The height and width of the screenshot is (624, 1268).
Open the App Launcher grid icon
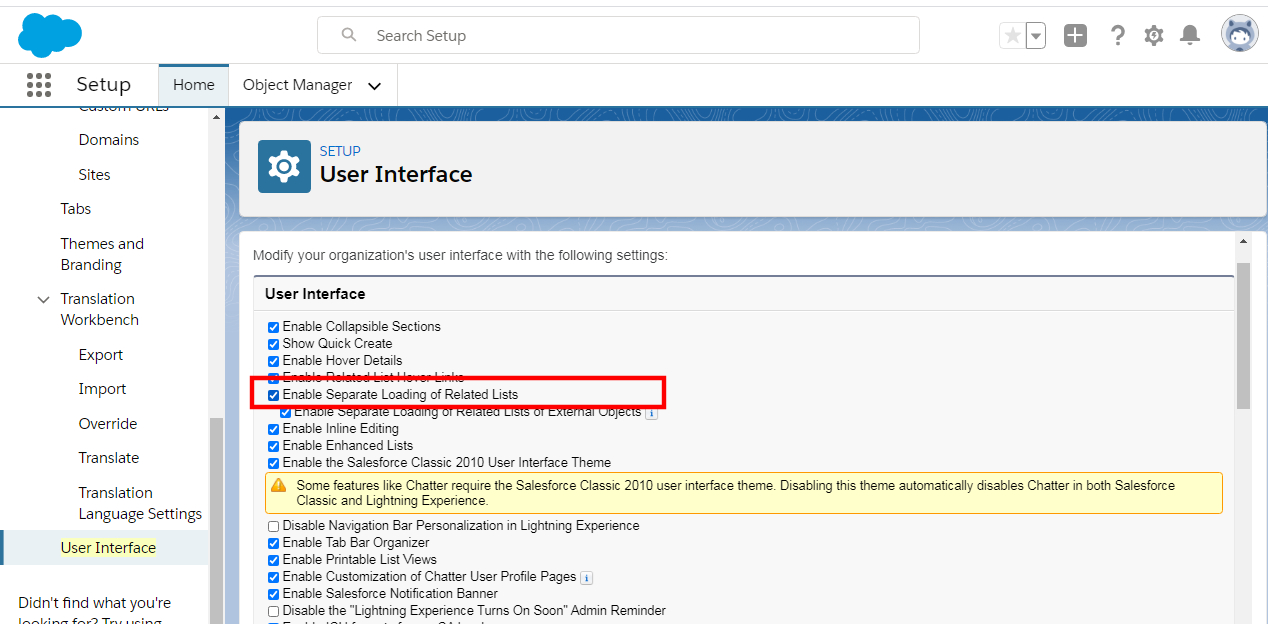coord(38,85)
